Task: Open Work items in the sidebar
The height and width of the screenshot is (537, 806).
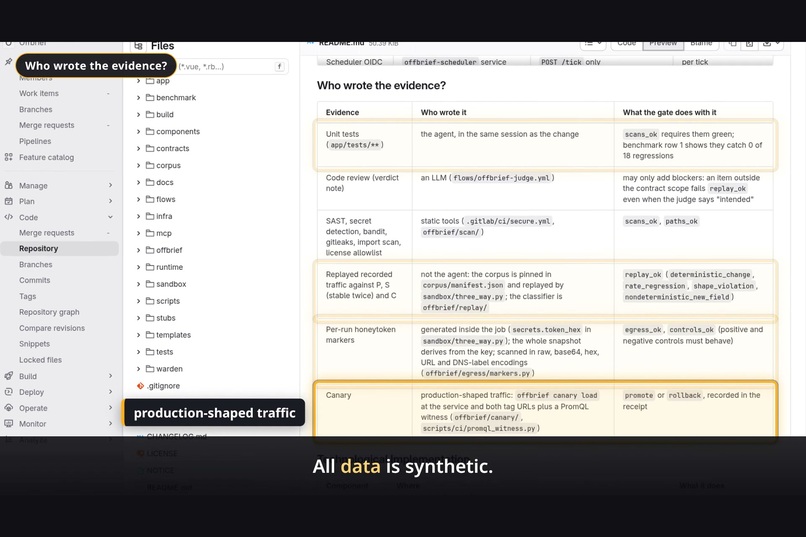Action: tap(39, 94)
